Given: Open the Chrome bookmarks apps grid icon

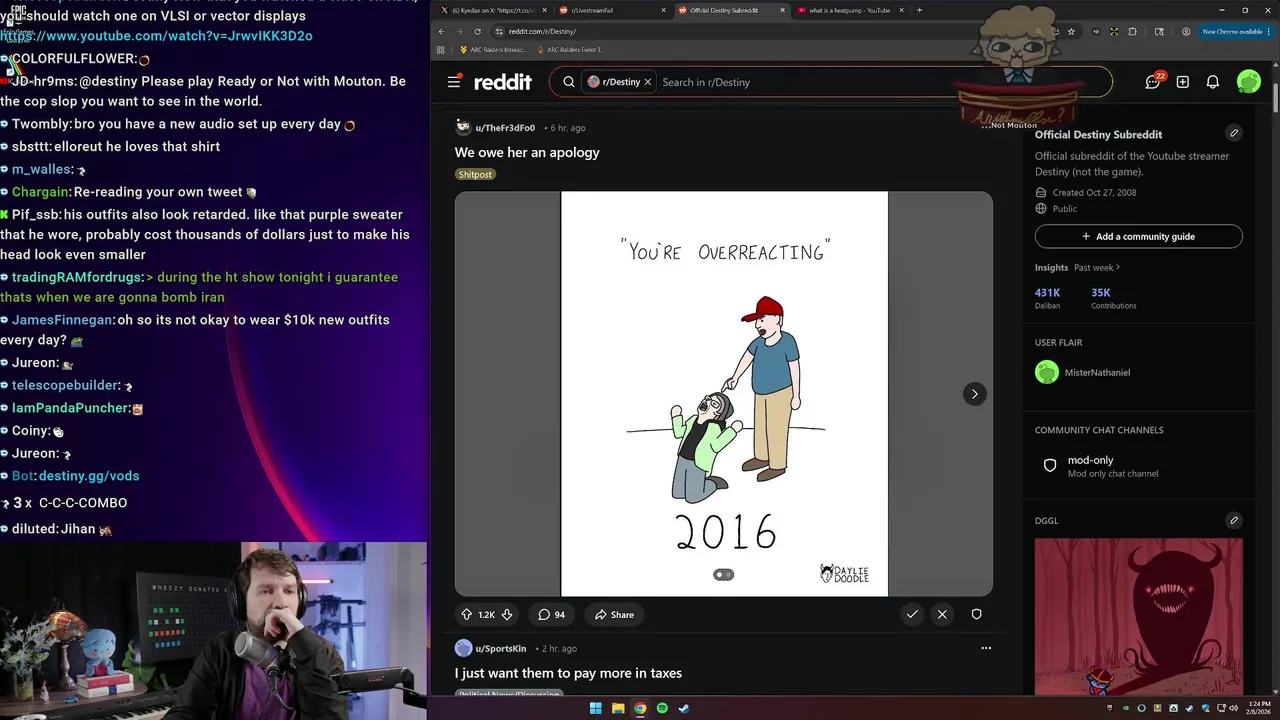Looking at the screenshot, I should (x=441, y=49).
